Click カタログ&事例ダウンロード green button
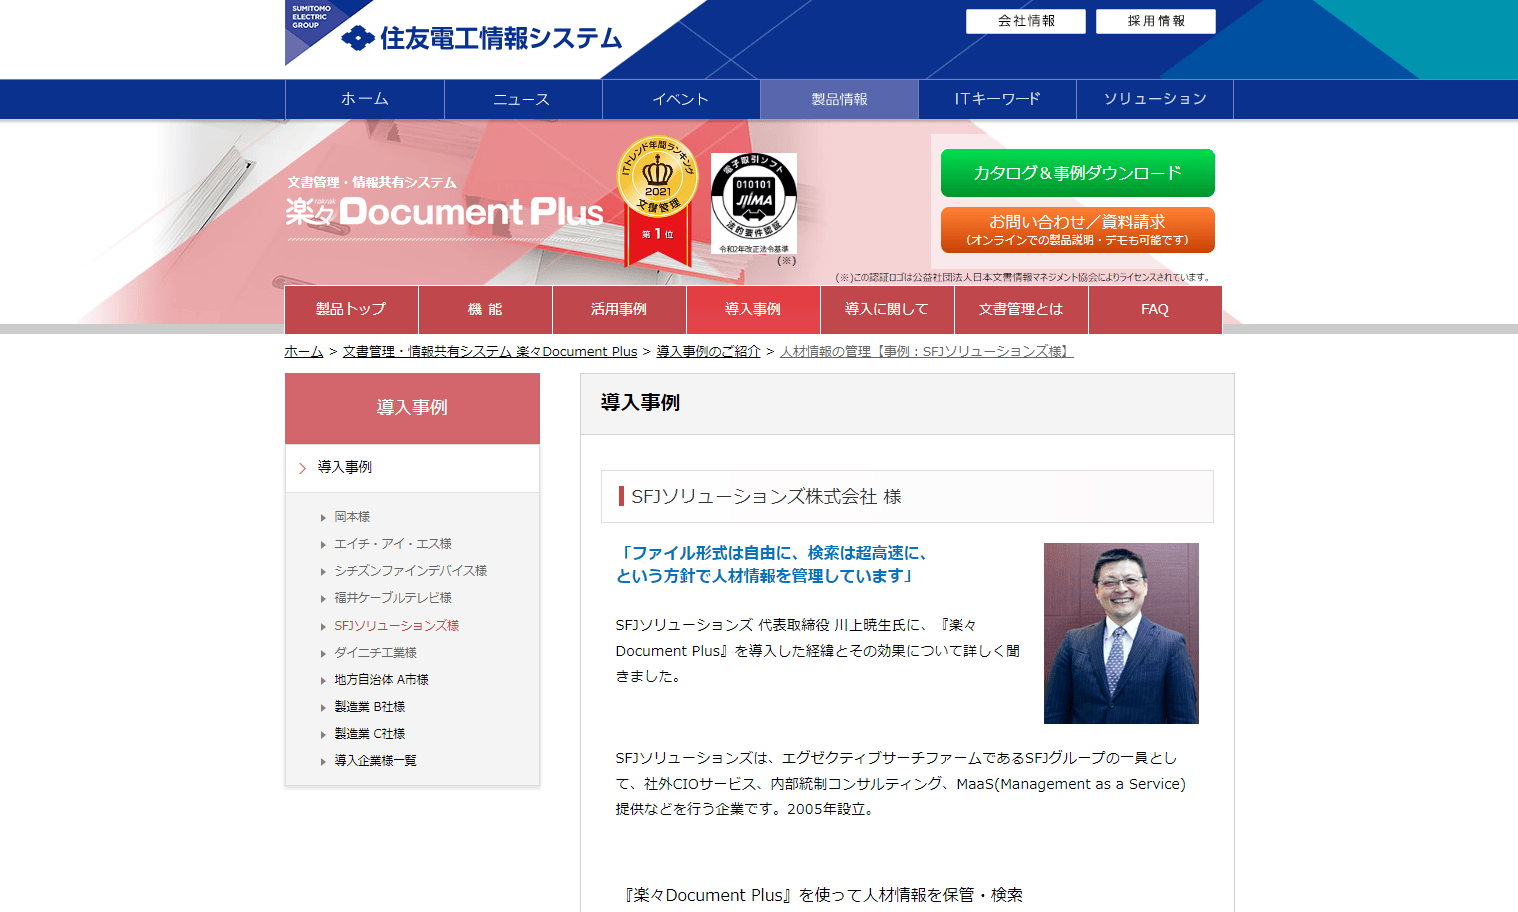The width and height of the screenshot is (1518, 912). point(1078,173)
